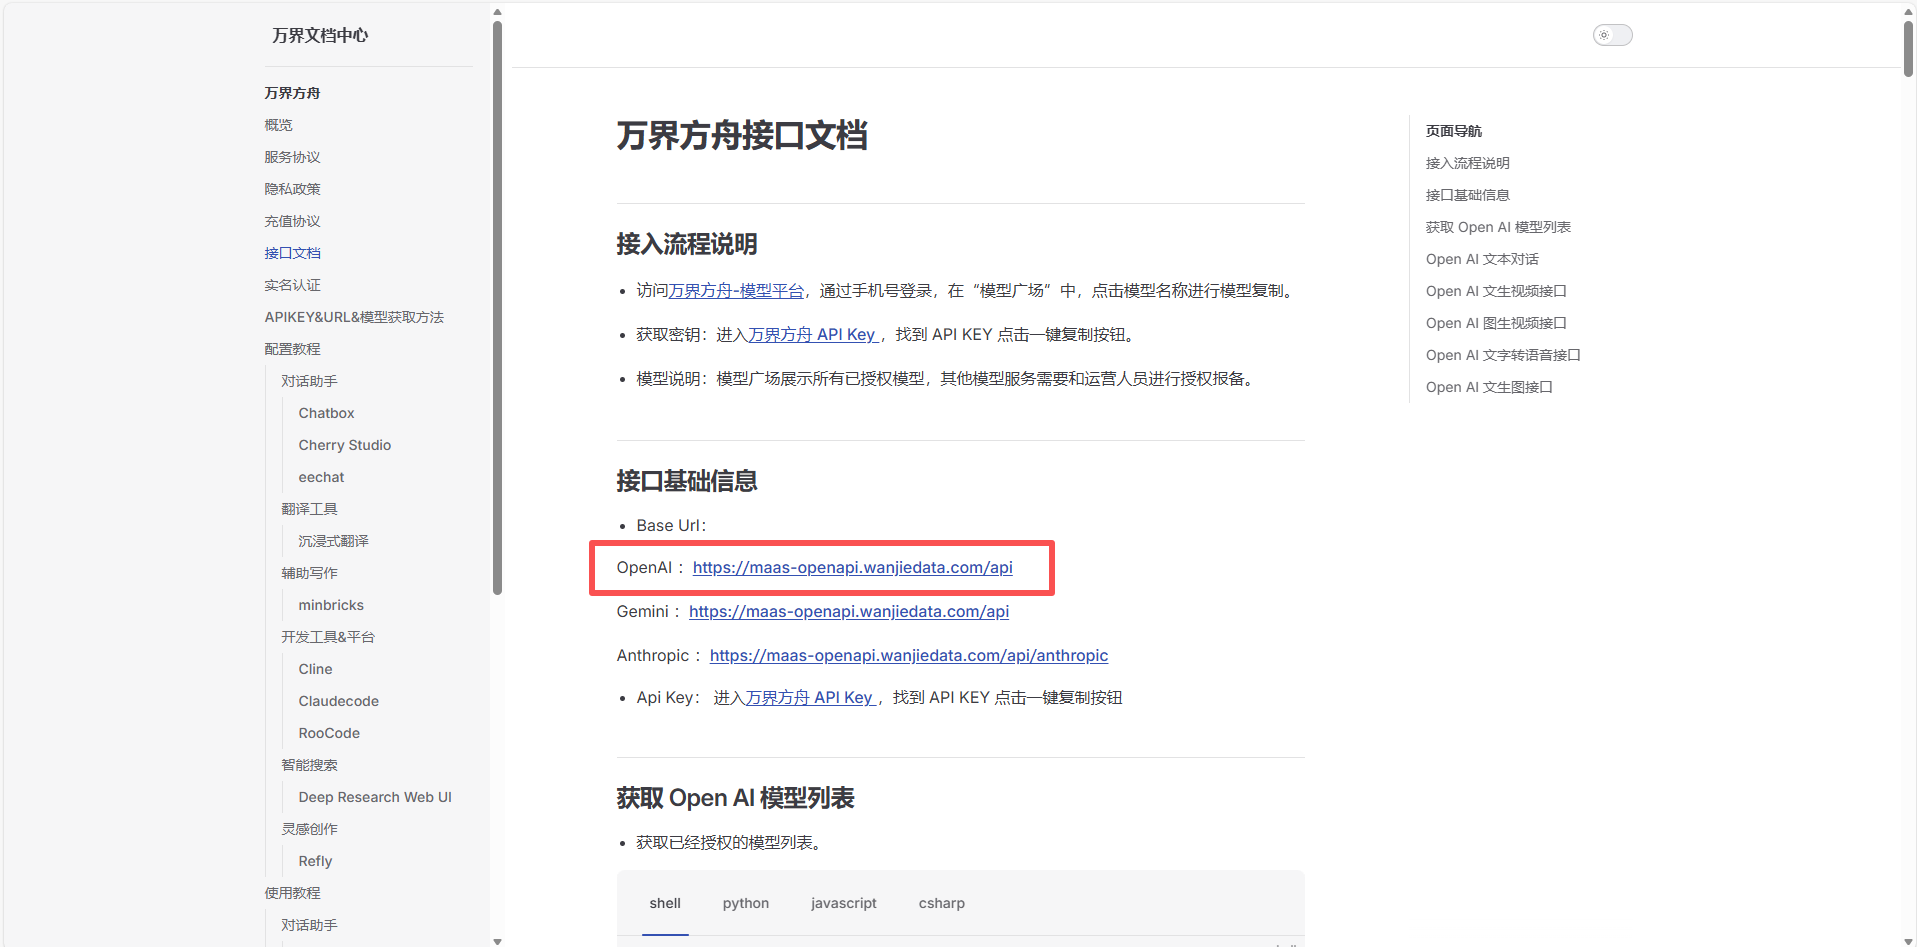Open the Gemini Base Url link
1917x947 pixels.
[848, 611]
